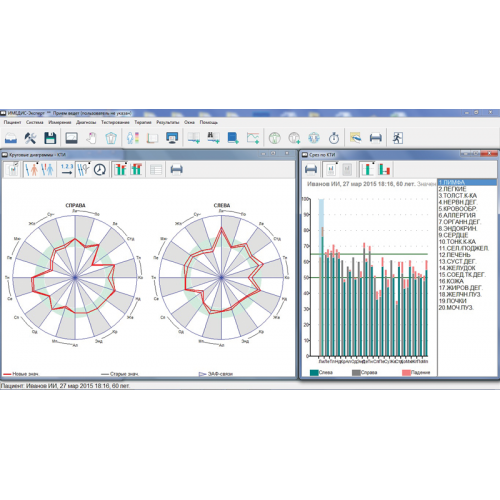Click the clock icon in the diagrams toolbar

click(99, 169)
